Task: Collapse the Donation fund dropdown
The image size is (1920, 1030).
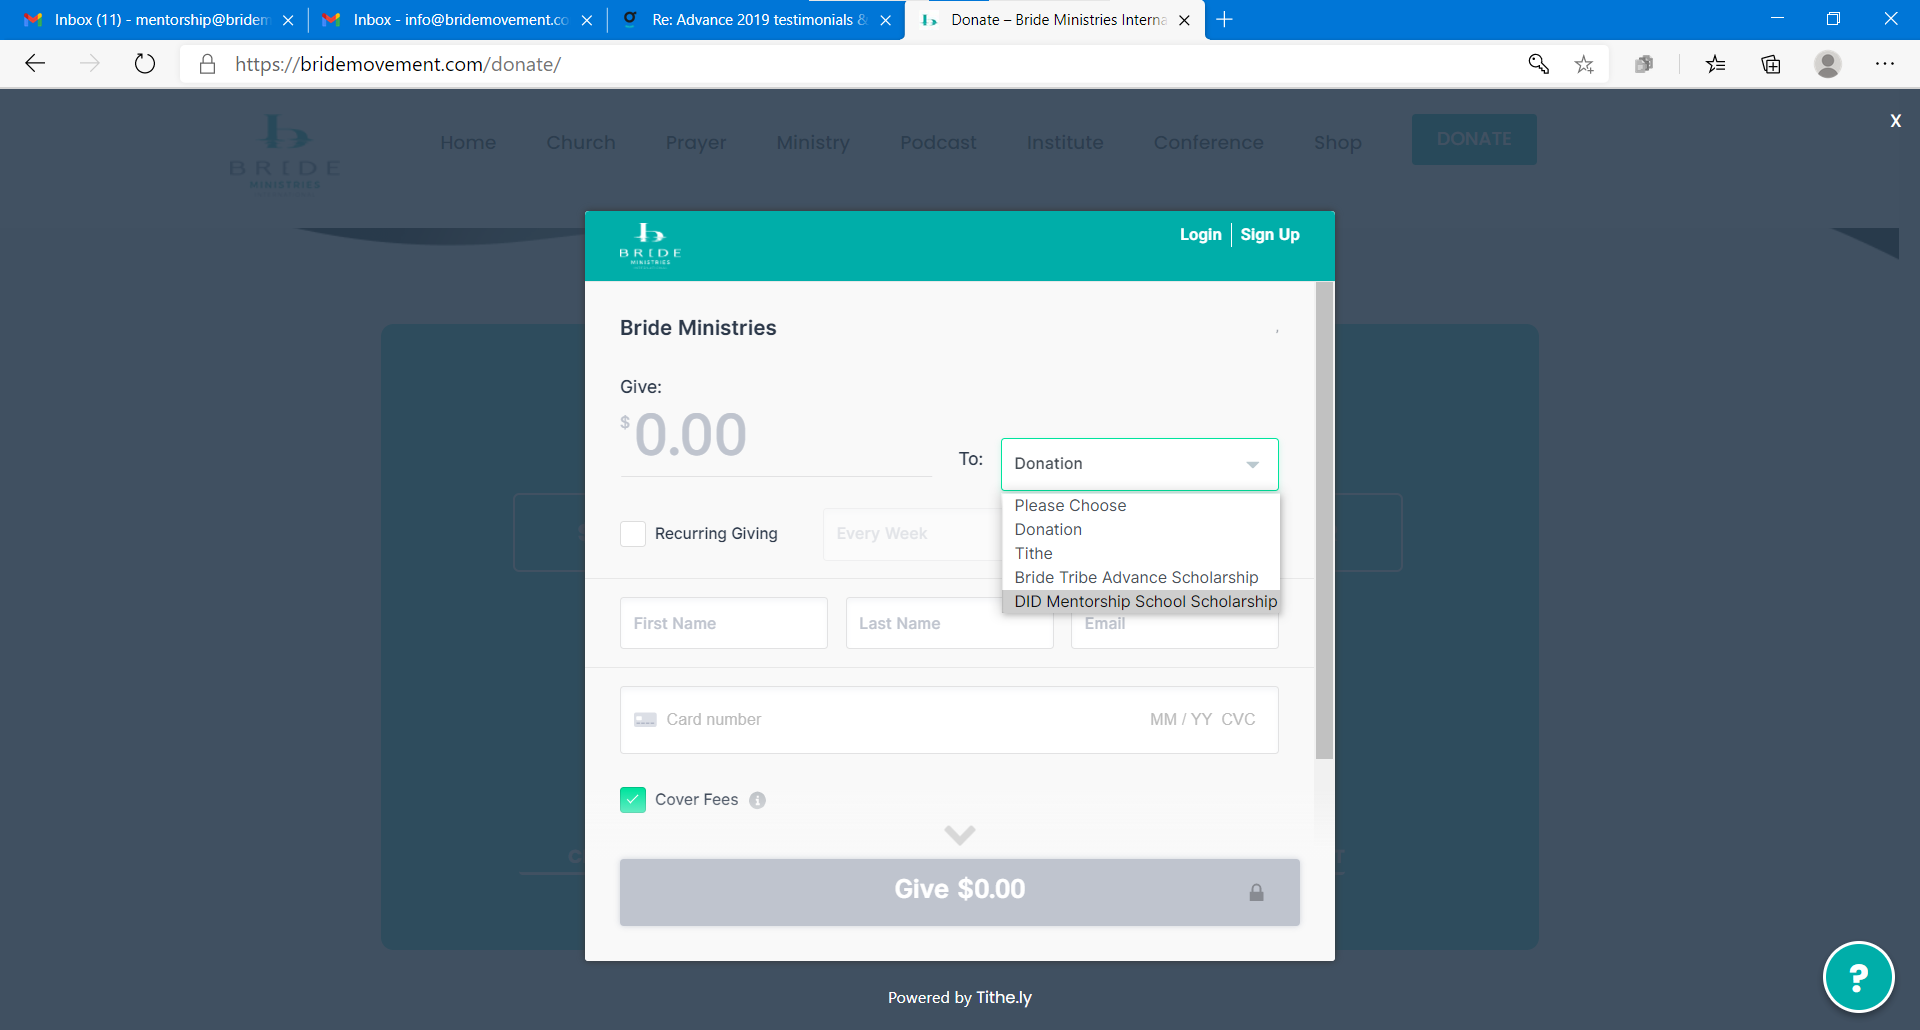Action: coord(1139,464)
